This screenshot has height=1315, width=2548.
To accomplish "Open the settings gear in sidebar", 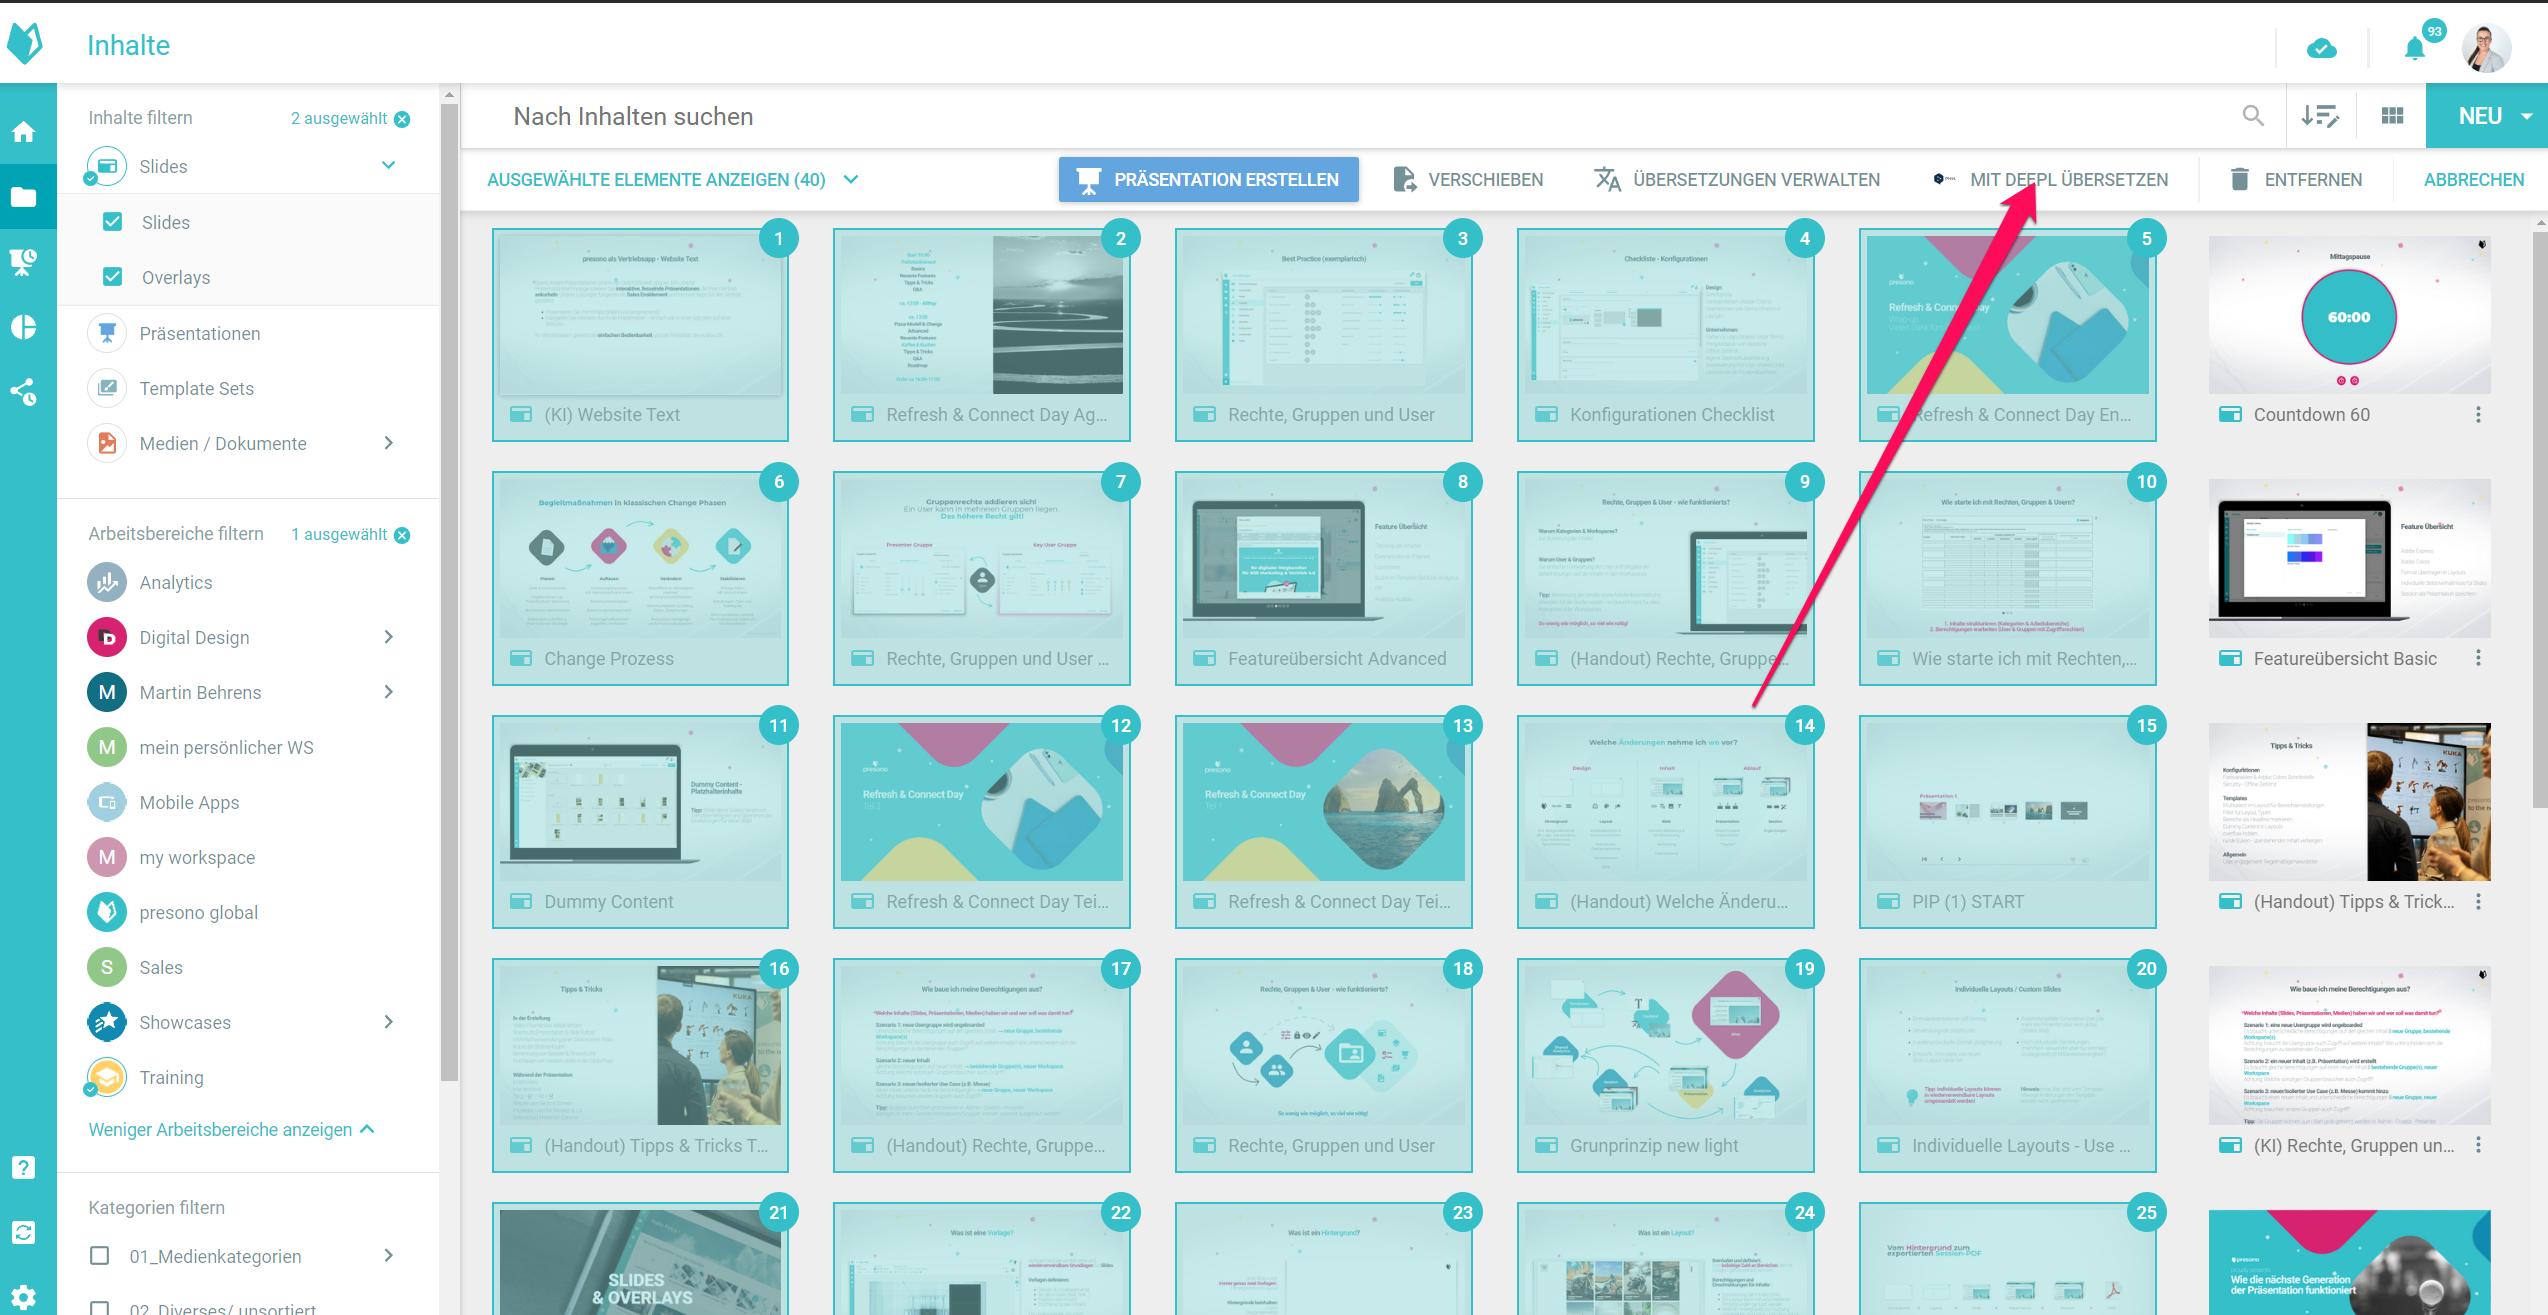I will pos(24,1297).
